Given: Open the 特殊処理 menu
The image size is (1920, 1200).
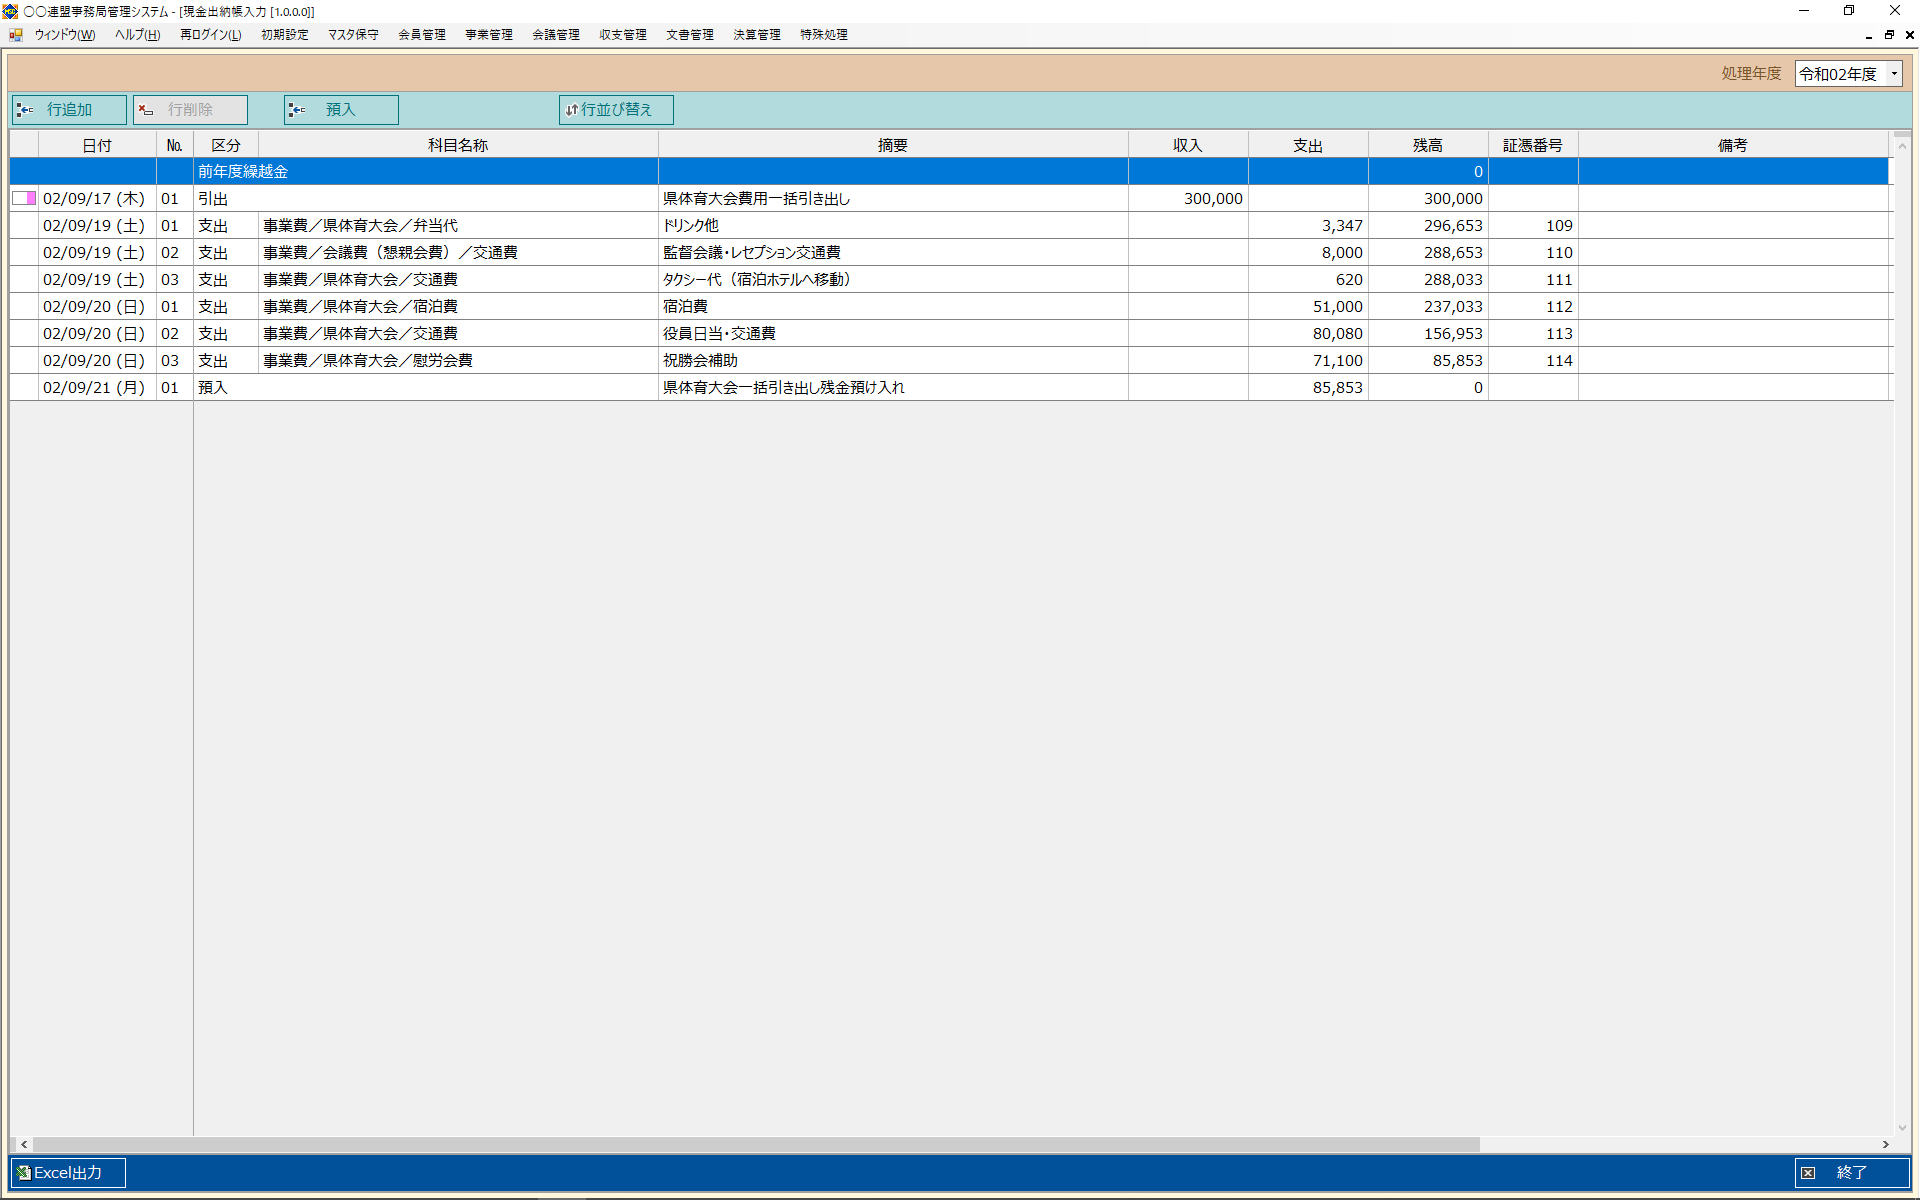Looking at the screenshot, I should pos(823,35).
